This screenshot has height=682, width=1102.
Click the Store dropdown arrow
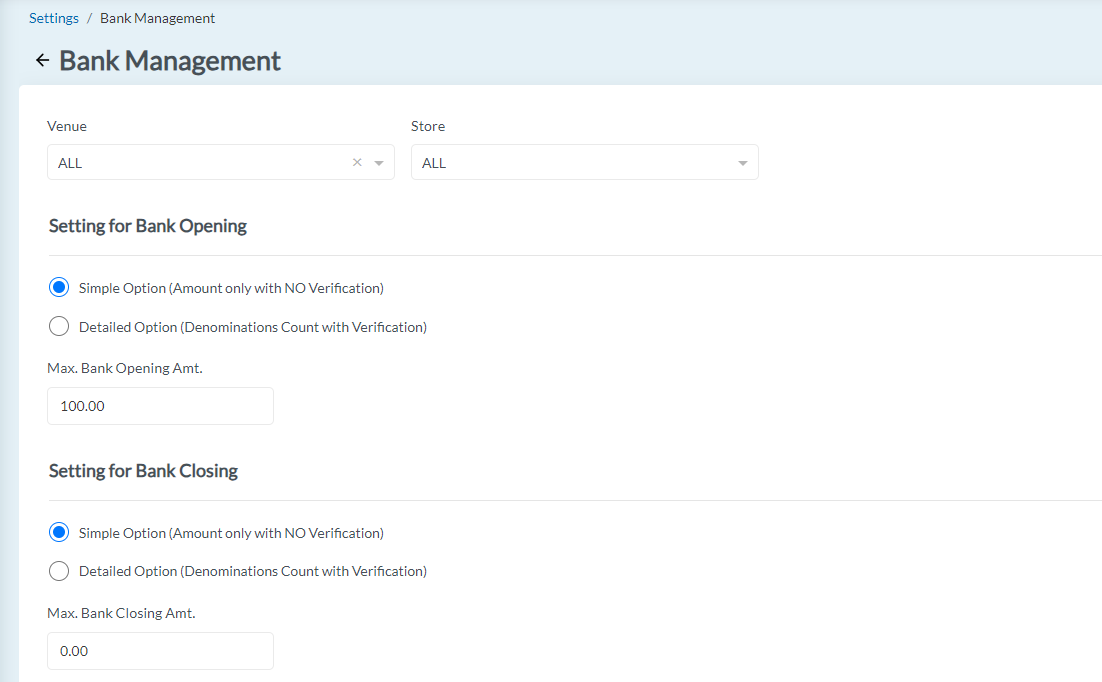click(742, 162)
